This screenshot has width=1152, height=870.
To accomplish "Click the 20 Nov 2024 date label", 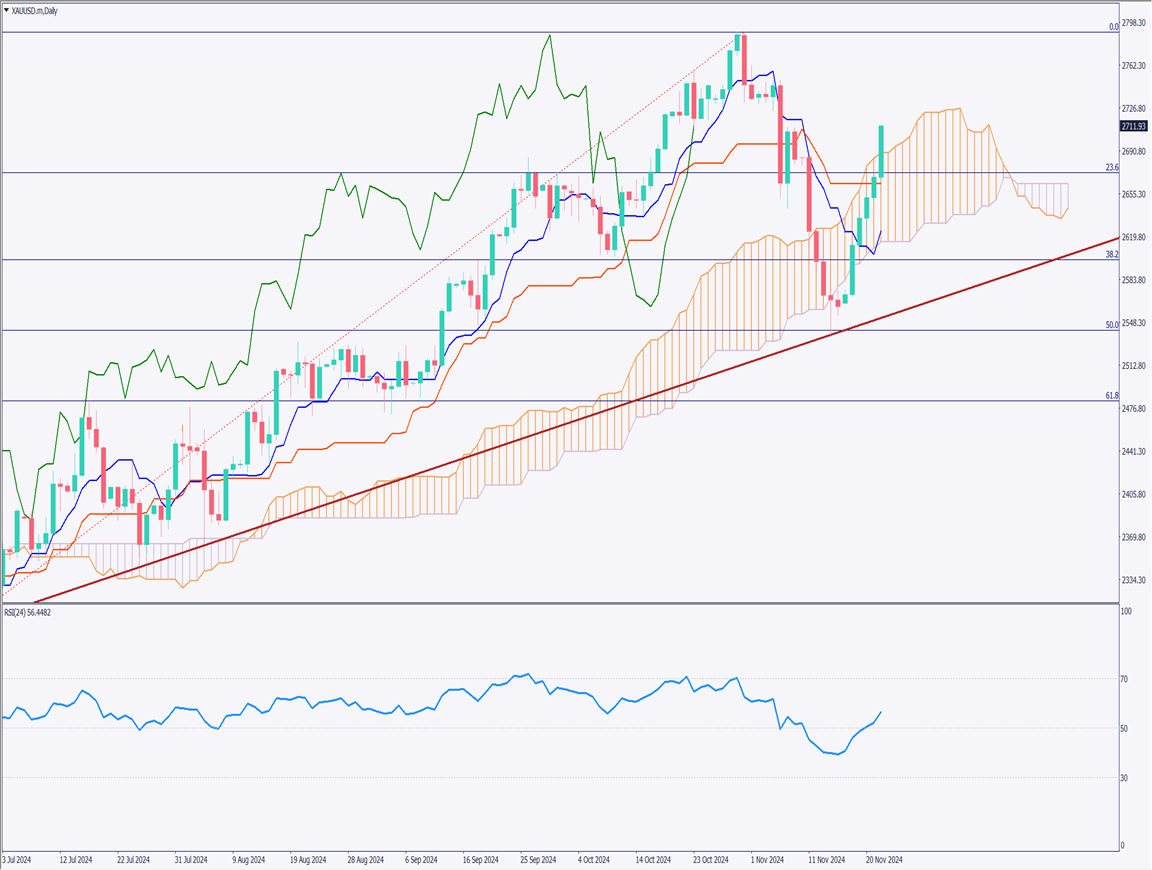I will click(884, 859).
